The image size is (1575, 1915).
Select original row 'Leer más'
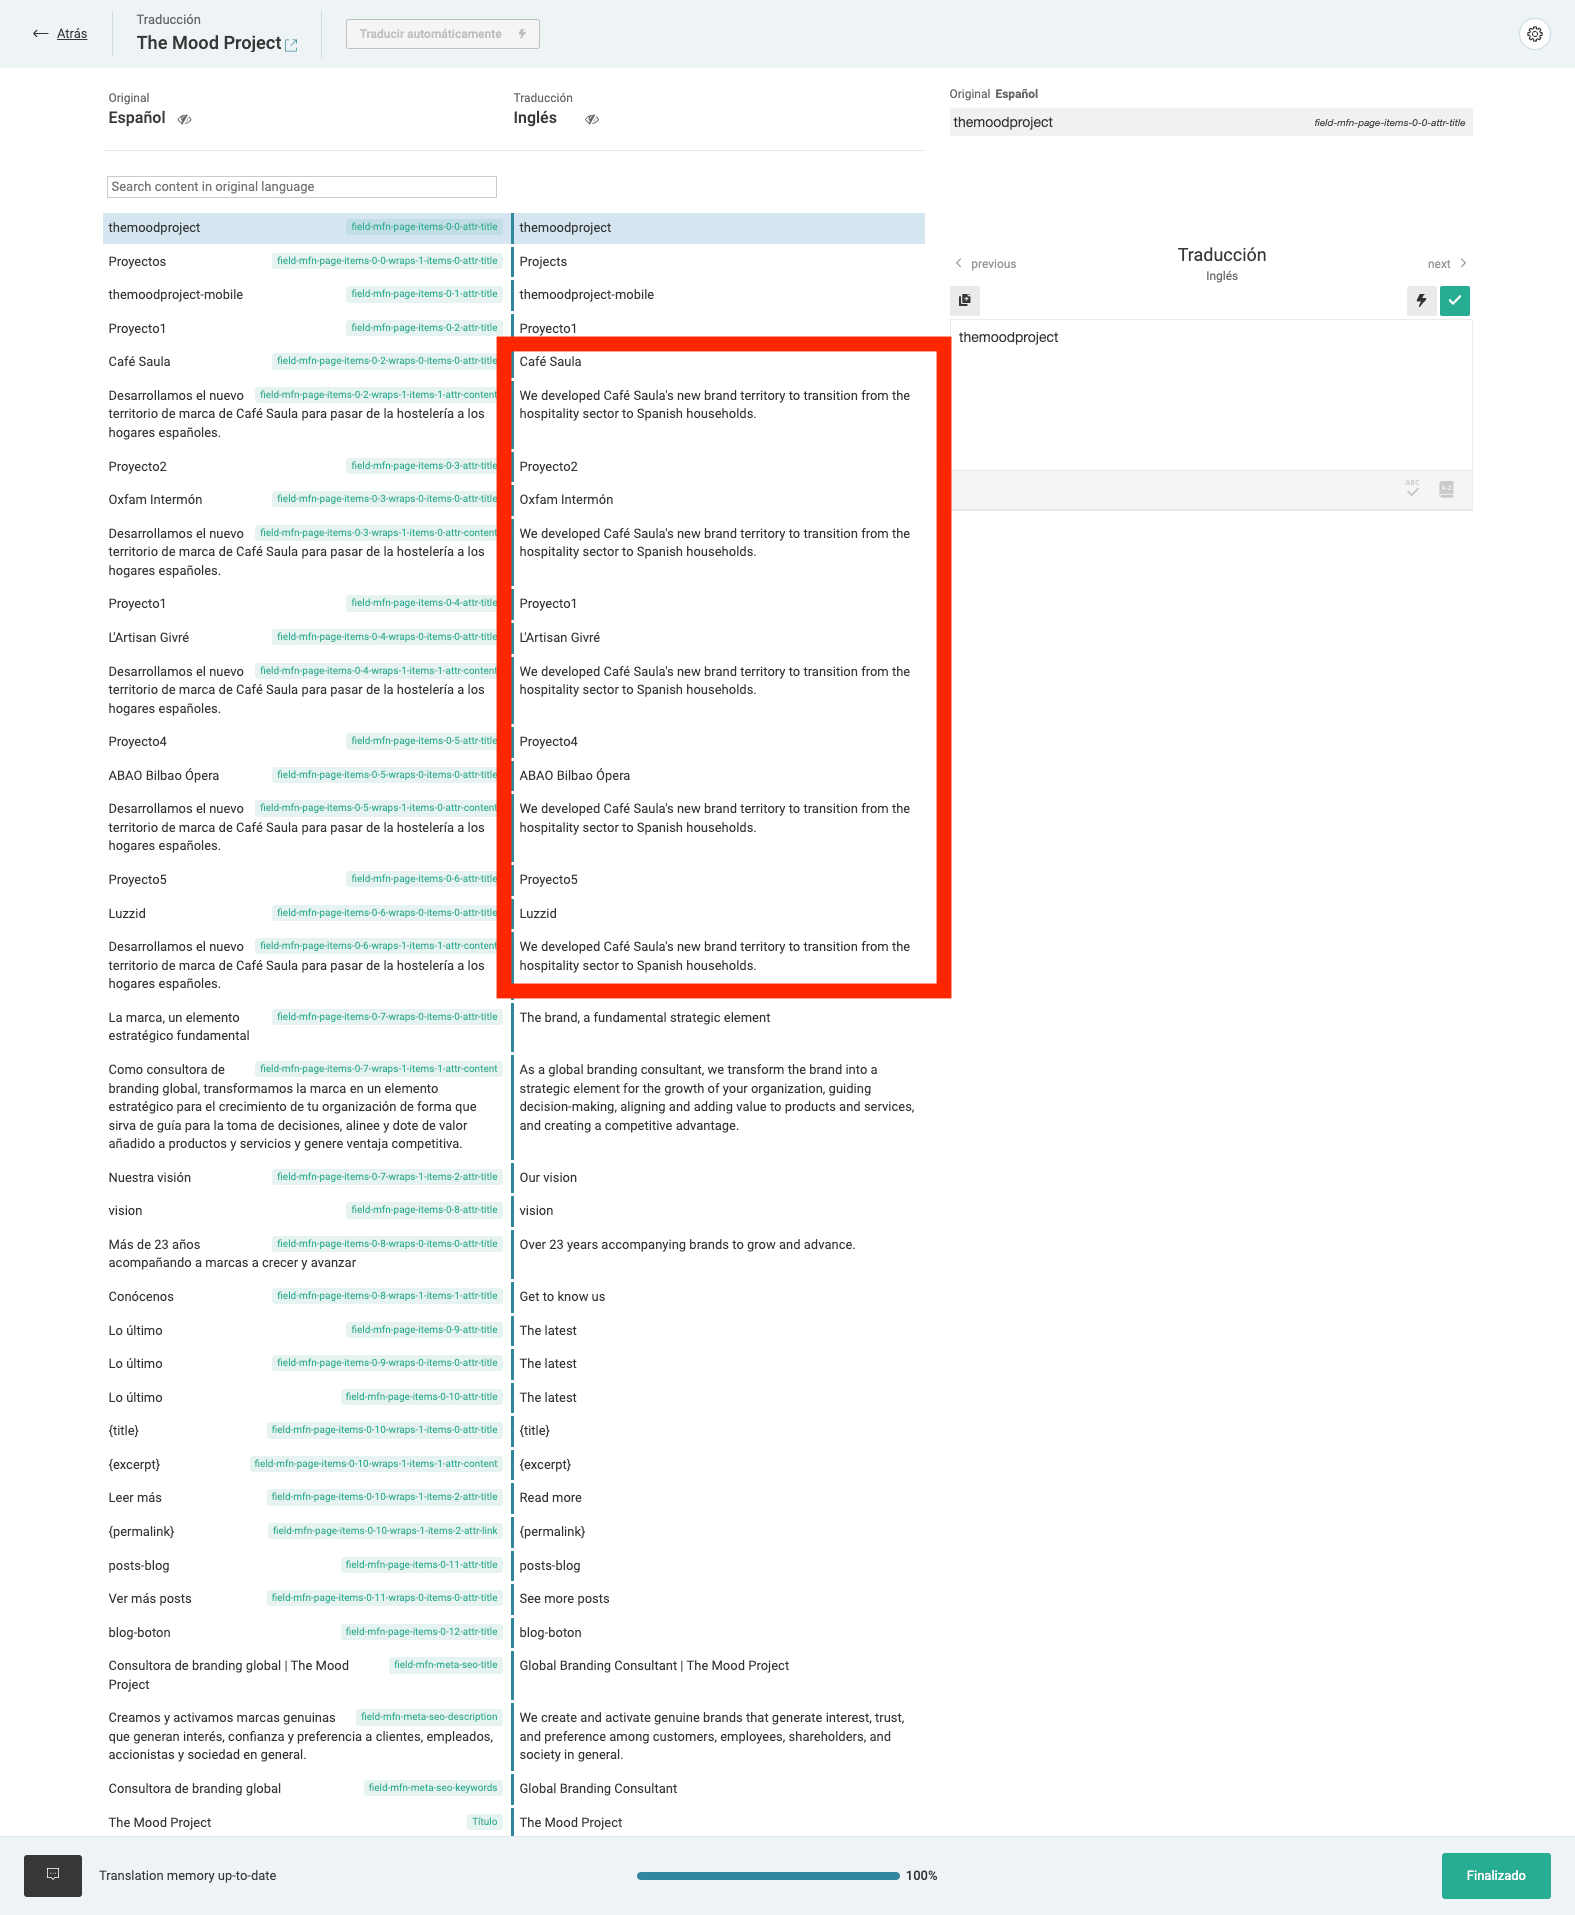click(306, 1498)
